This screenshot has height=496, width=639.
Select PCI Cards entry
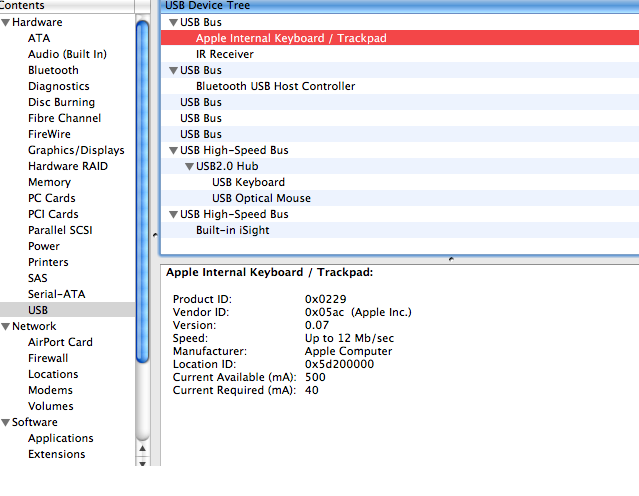point(53,214)
